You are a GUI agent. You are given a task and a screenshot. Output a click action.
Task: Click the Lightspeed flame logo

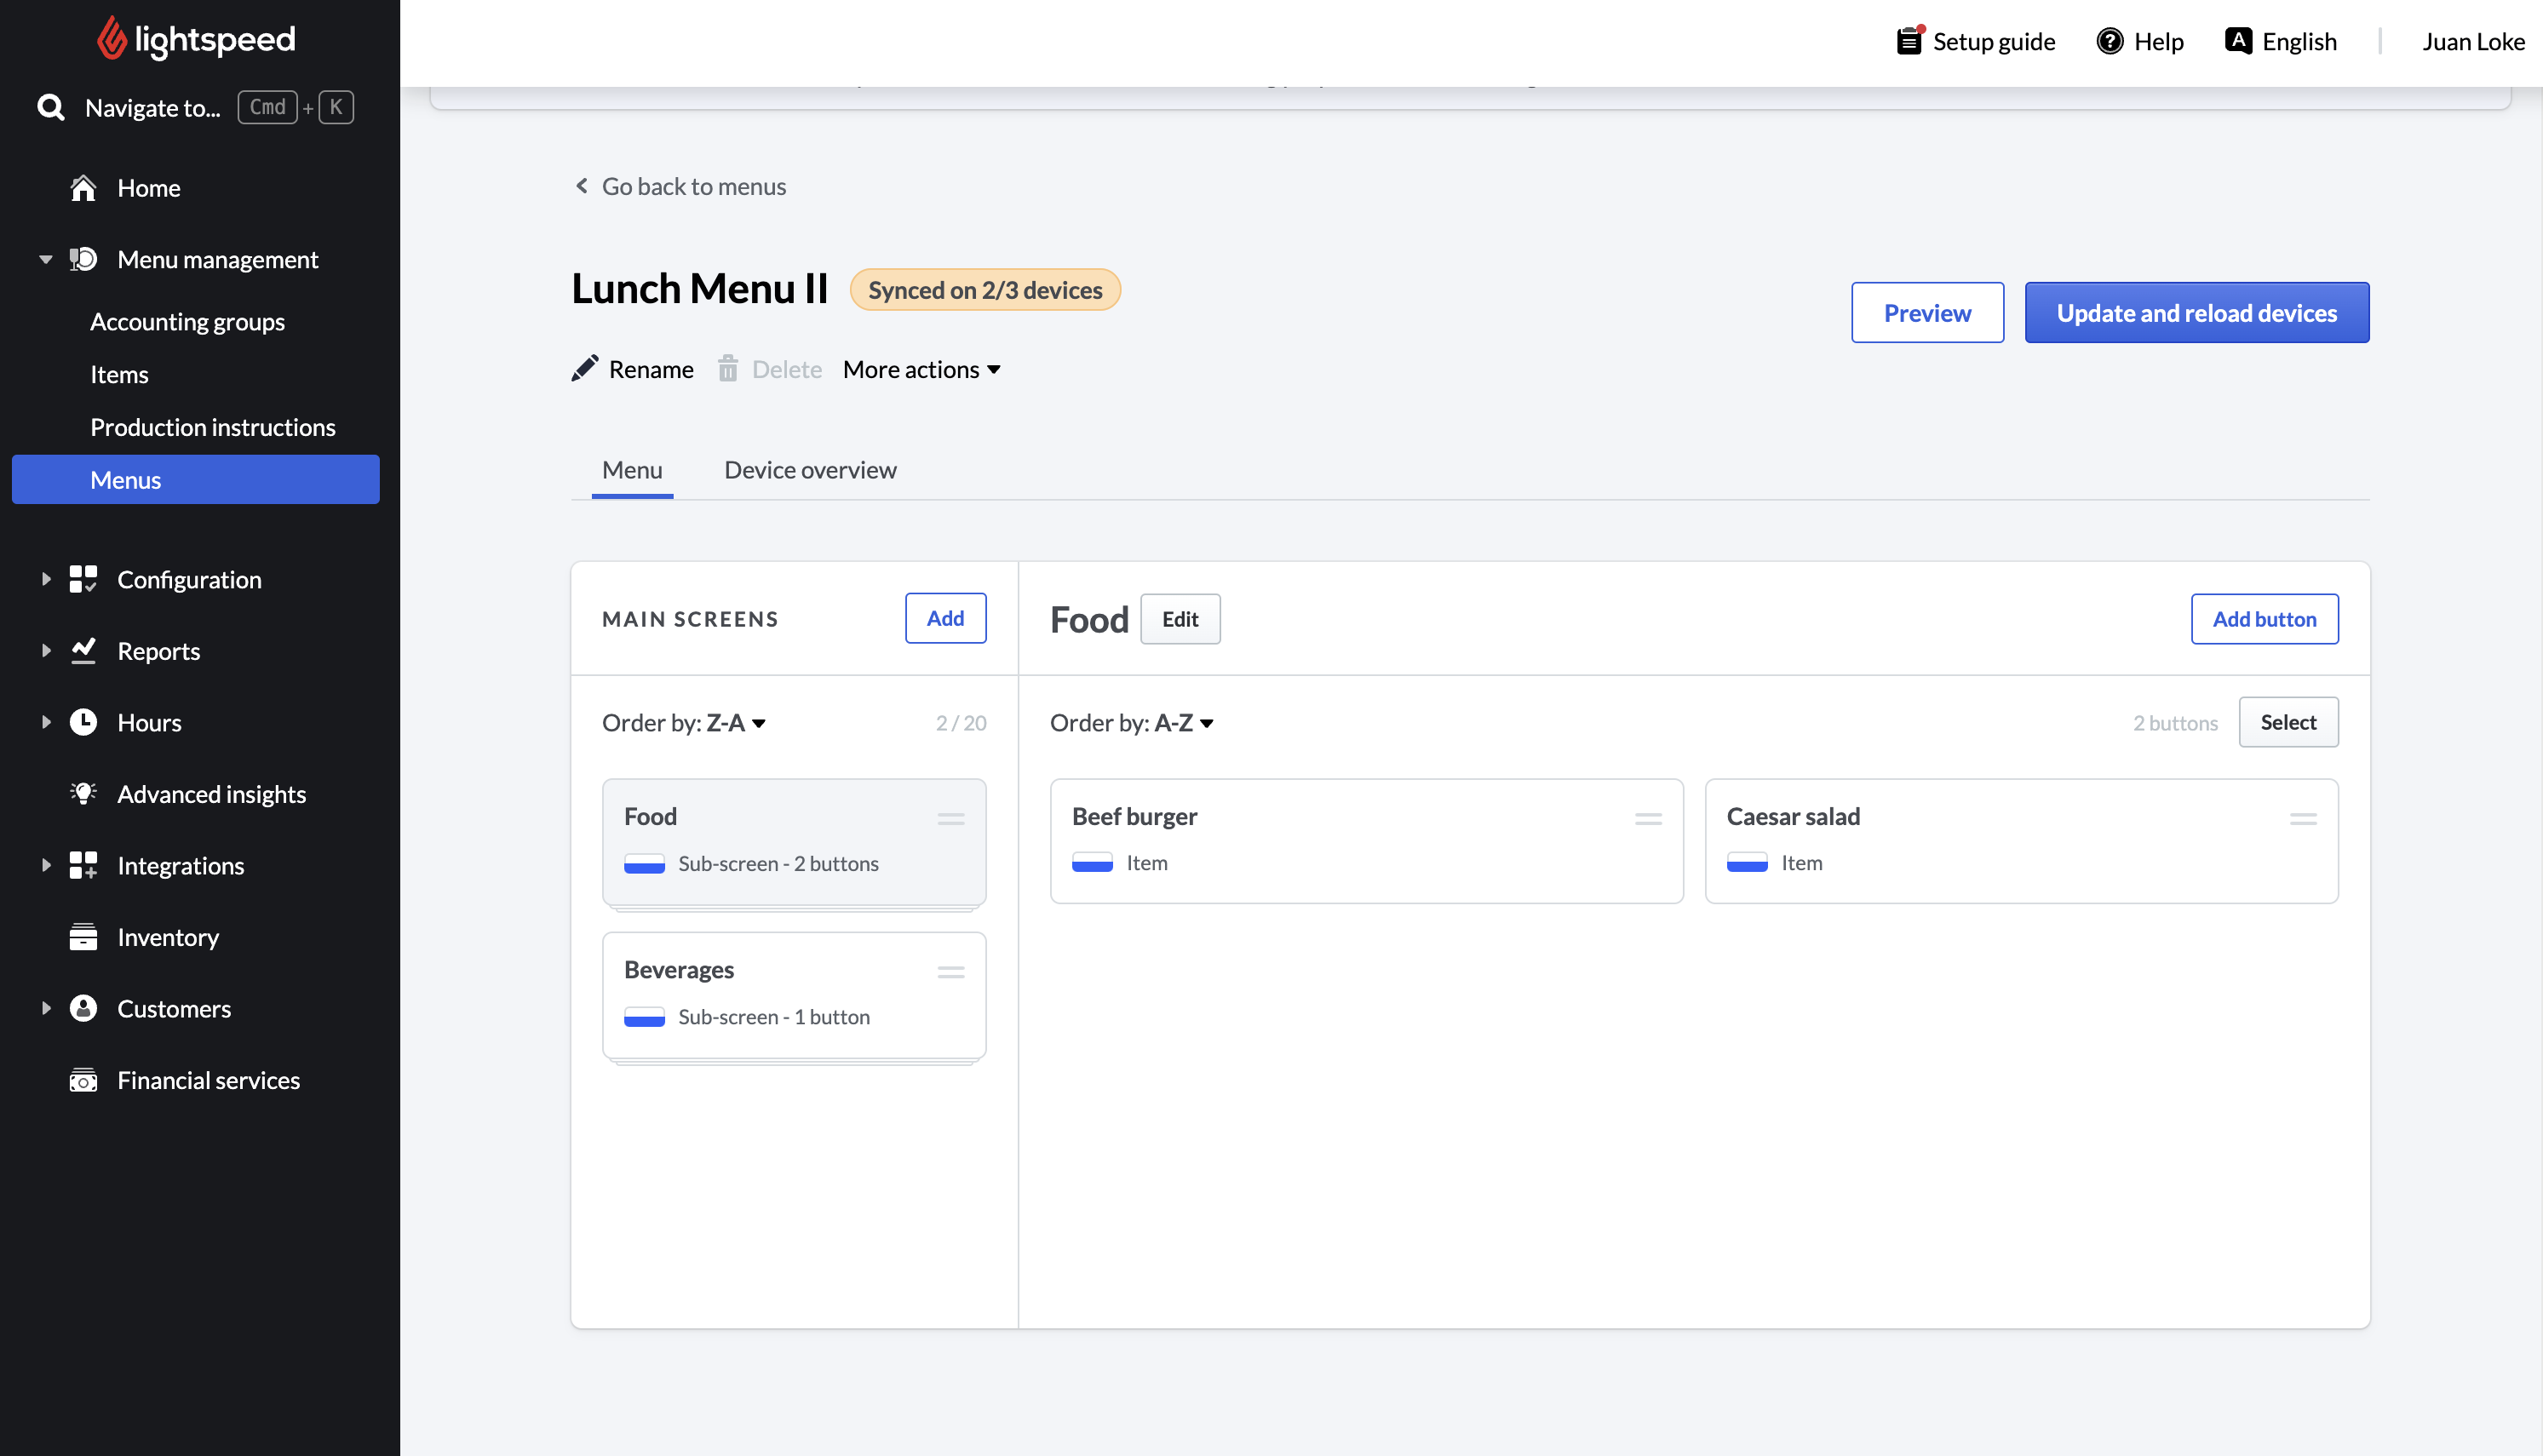(112, 39)
